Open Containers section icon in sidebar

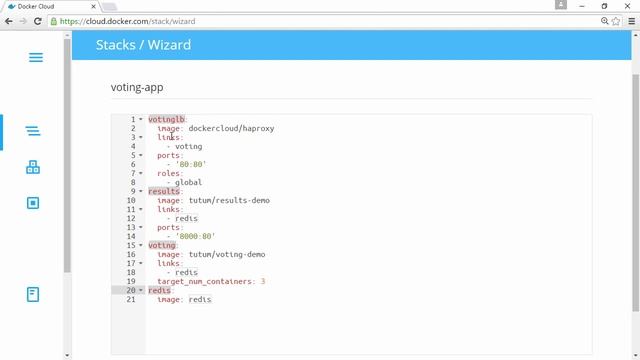[33, 203]
